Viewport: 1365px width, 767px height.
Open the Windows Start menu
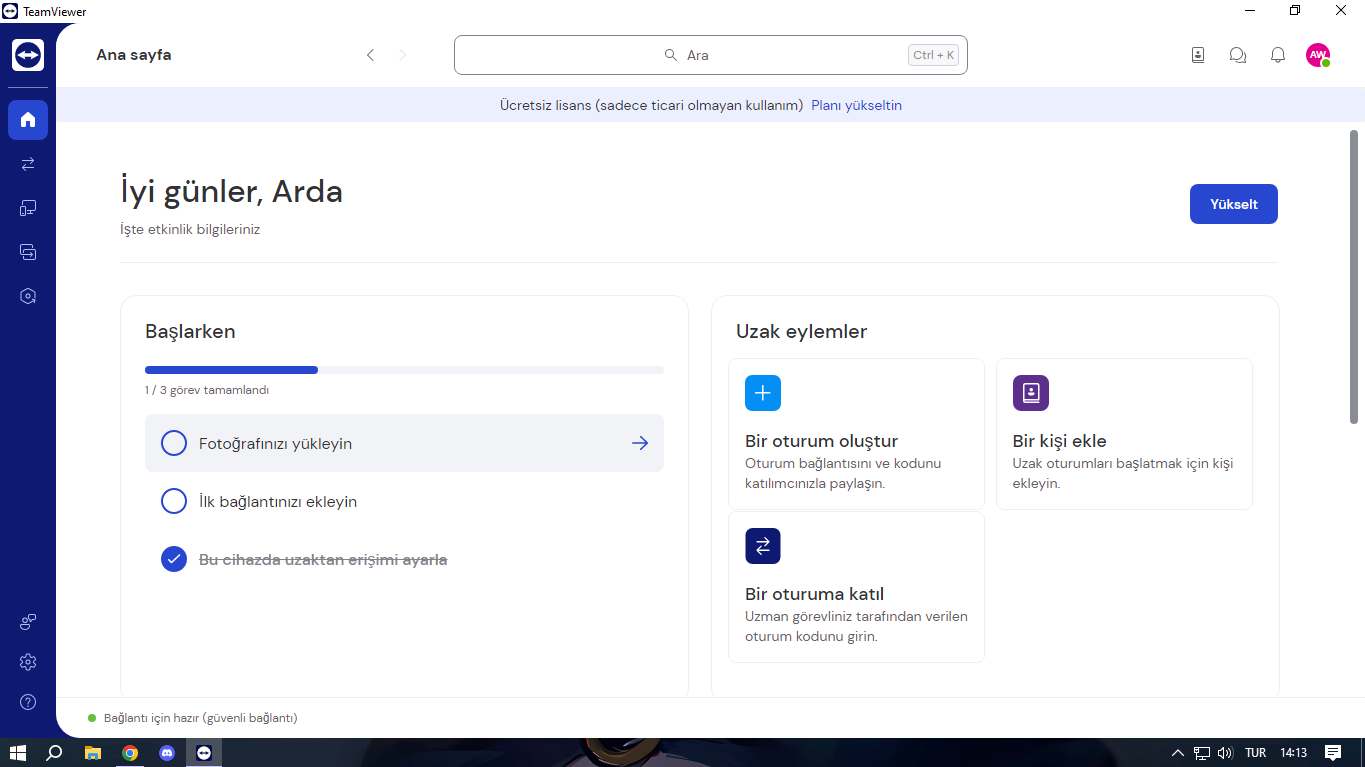pos(18,753)
